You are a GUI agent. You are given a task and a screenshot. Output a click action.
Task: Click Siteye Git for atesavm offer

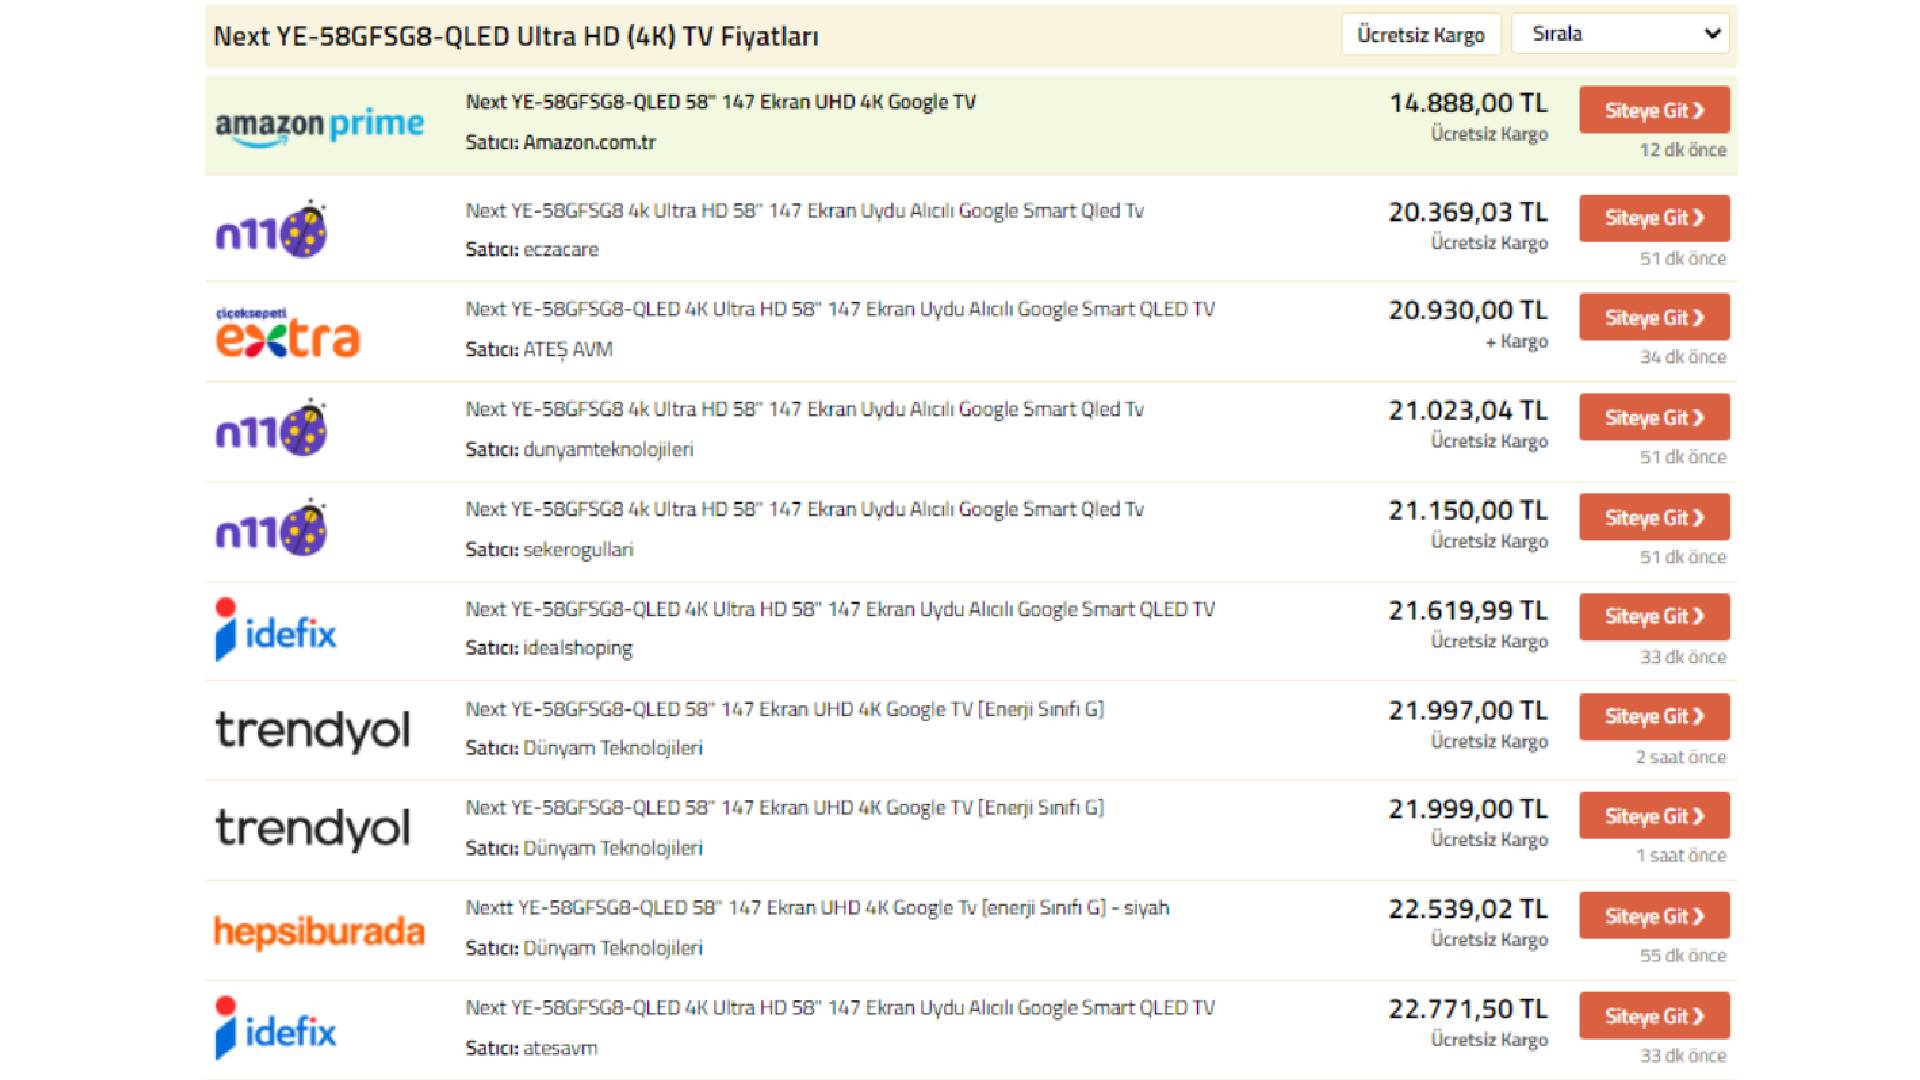click(x=1654, y=1016)
